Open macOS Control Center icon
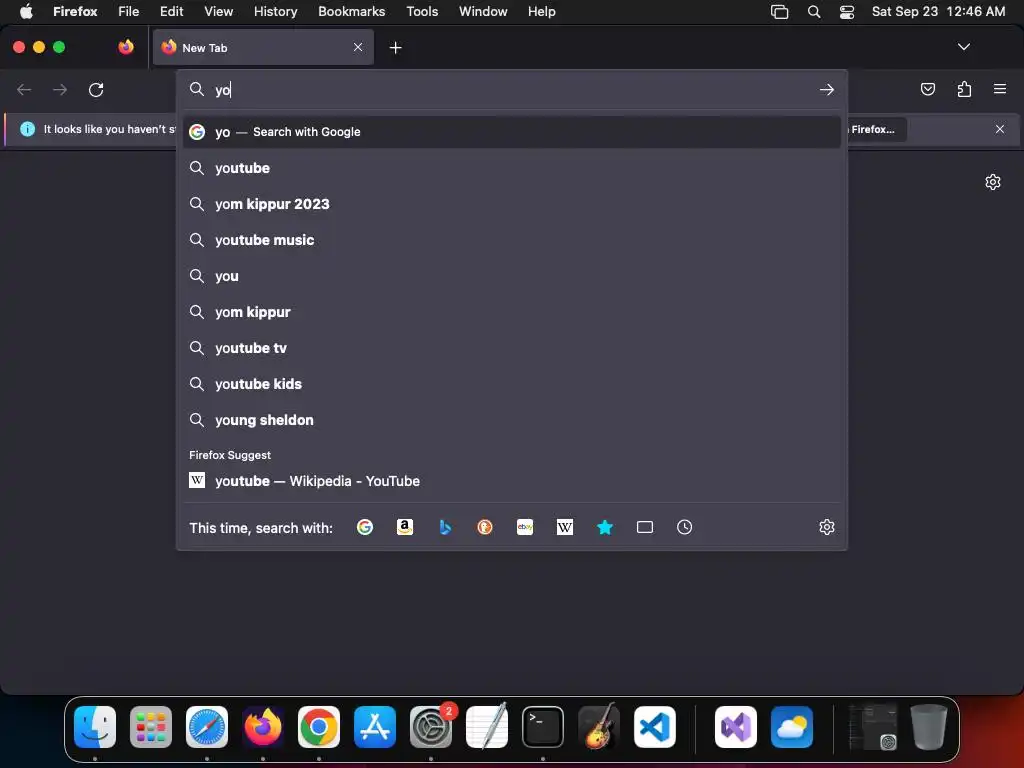This screenshot has width=1024, height=768. point(846,11)
